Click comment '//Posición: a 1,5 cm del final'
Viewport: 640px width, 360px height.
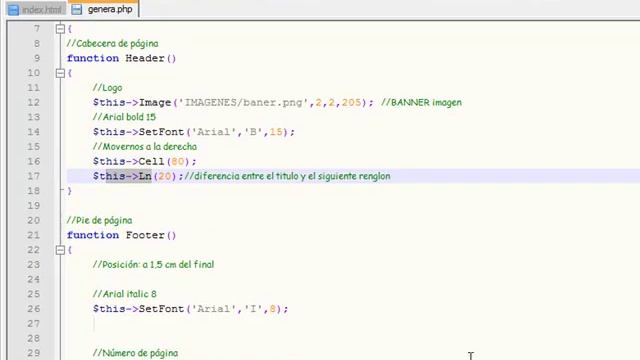coord(153,264)
